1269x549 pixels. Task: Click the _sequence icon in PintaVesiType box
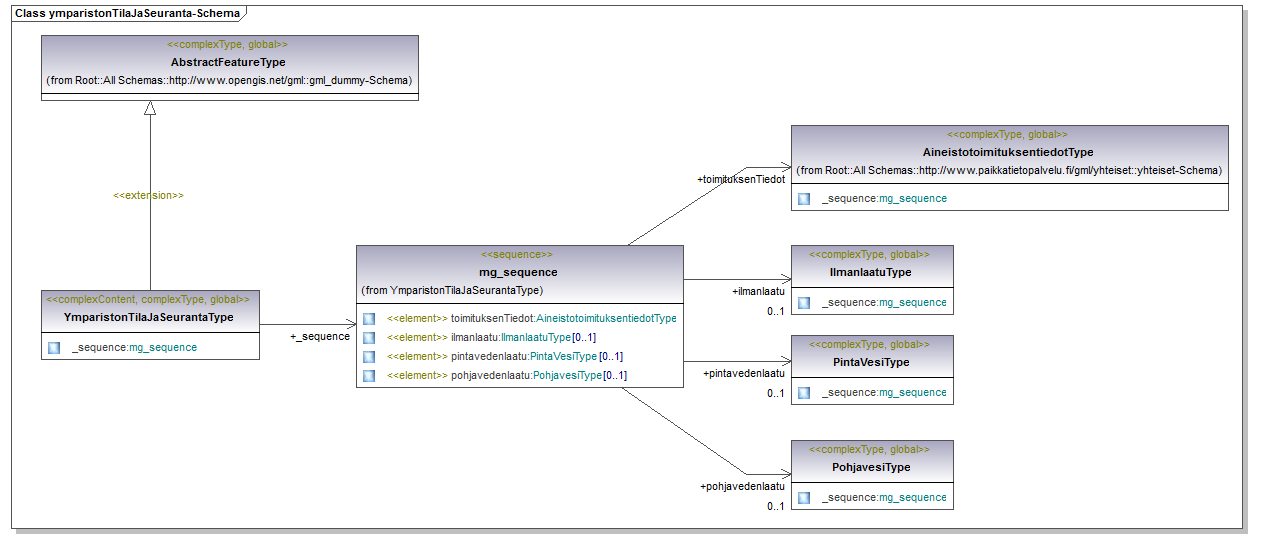click(x=804, y=392)
